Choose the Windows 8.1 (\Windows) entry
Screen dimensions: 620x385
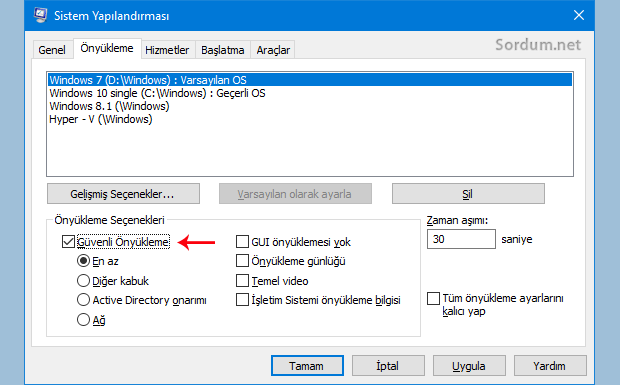(310, 106)
